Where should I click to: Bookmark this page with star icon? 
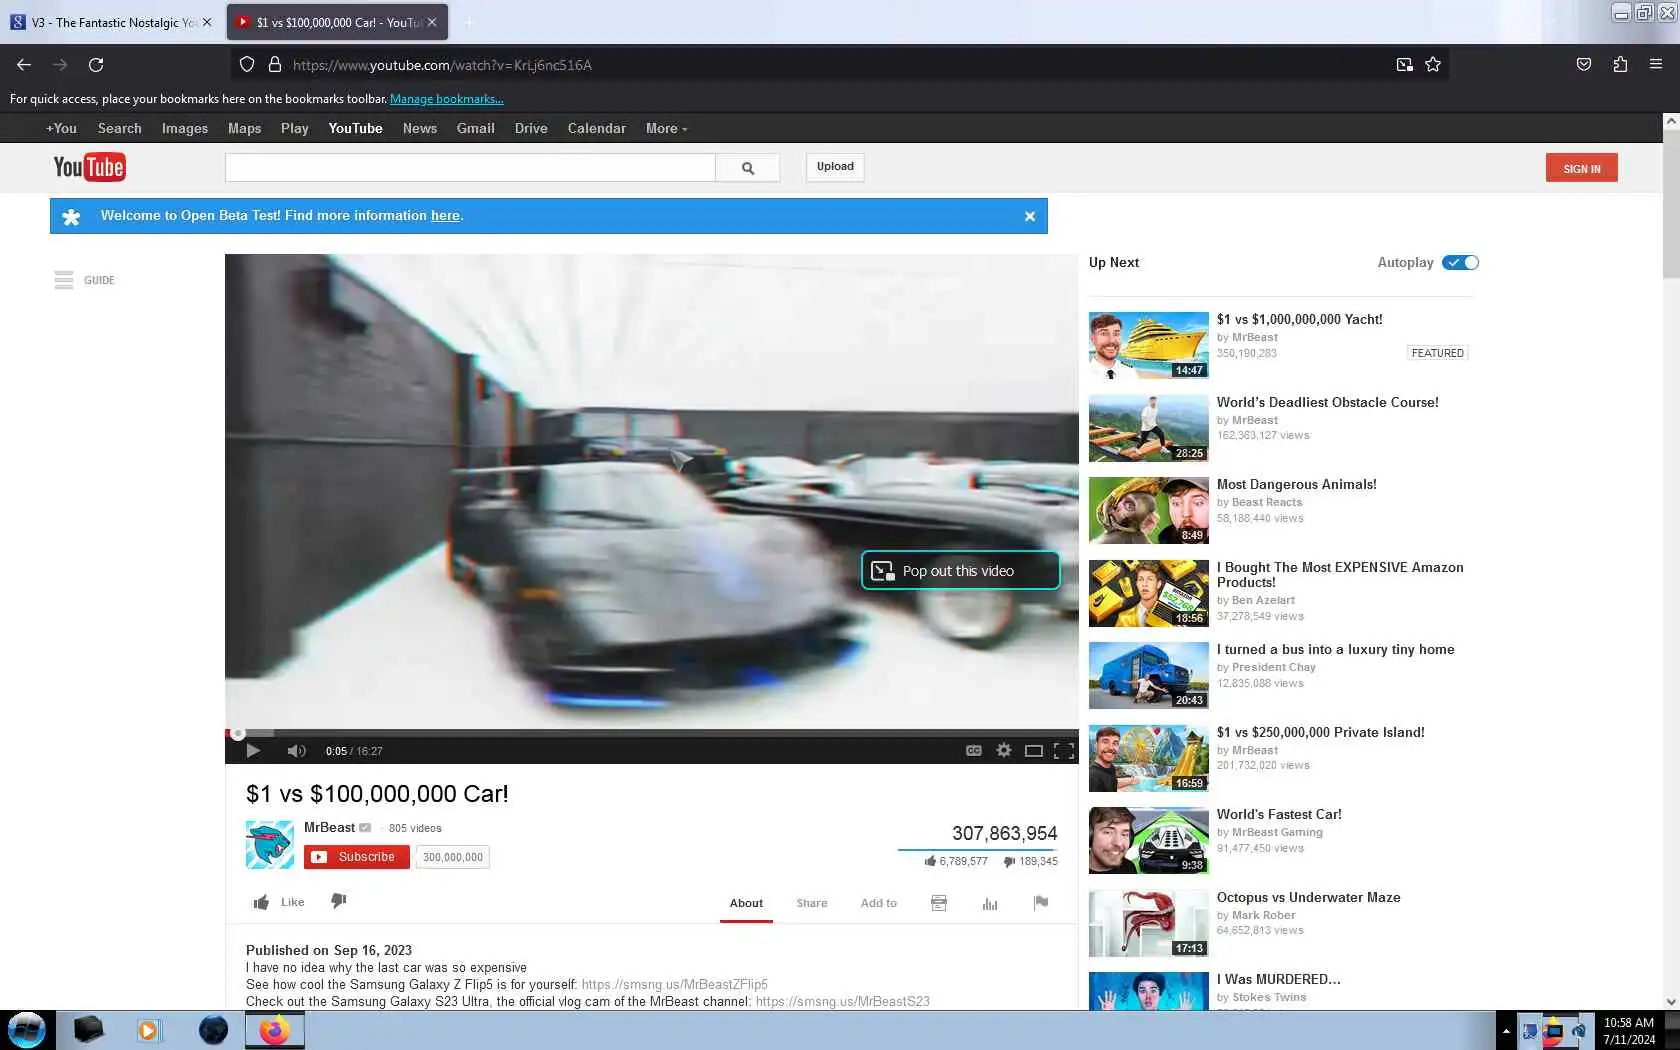pos(1433,65)
